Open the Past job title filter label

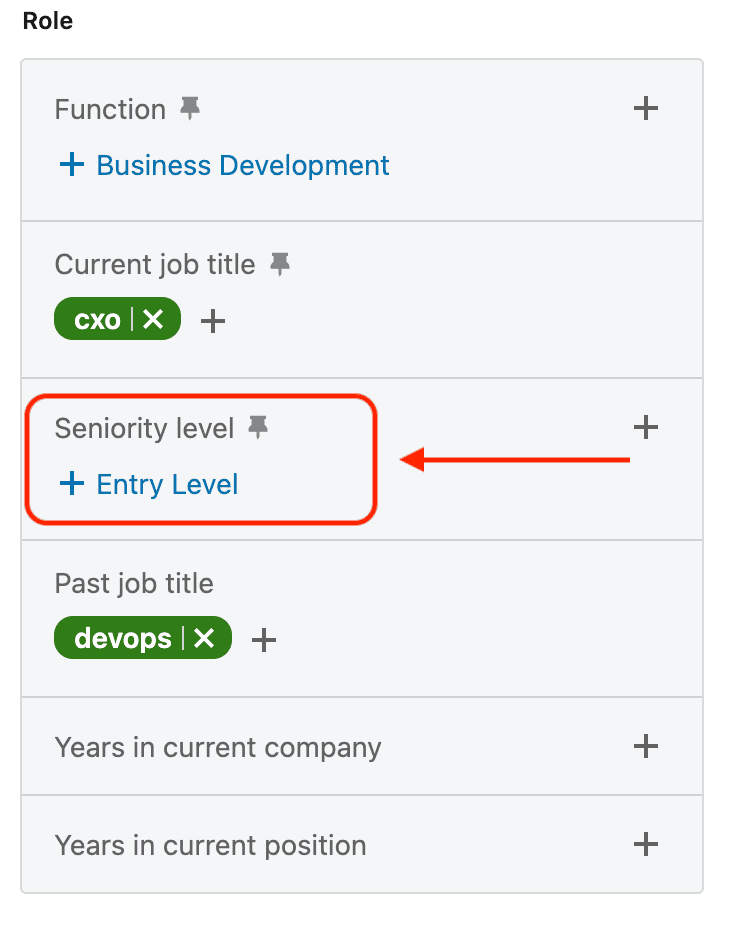coord(134,583)
